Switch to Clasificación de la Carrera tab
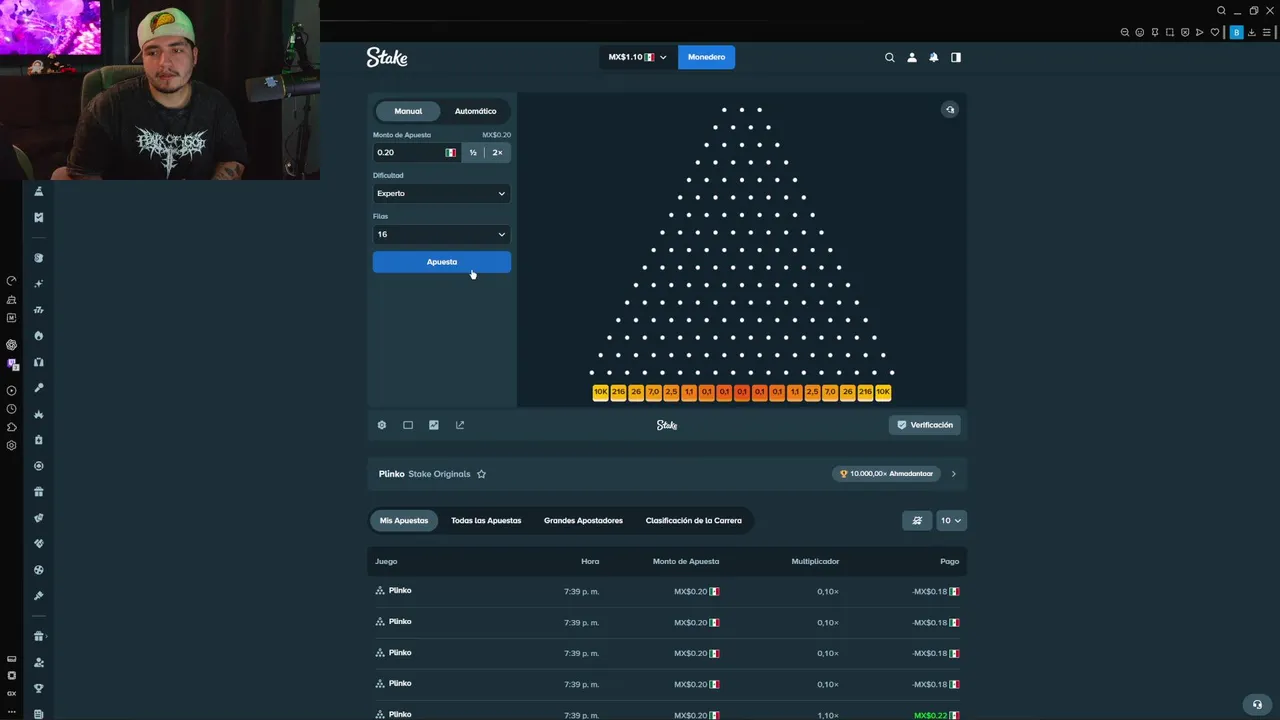The height and width of the screenshot is (720, 1280). [694, 521]
